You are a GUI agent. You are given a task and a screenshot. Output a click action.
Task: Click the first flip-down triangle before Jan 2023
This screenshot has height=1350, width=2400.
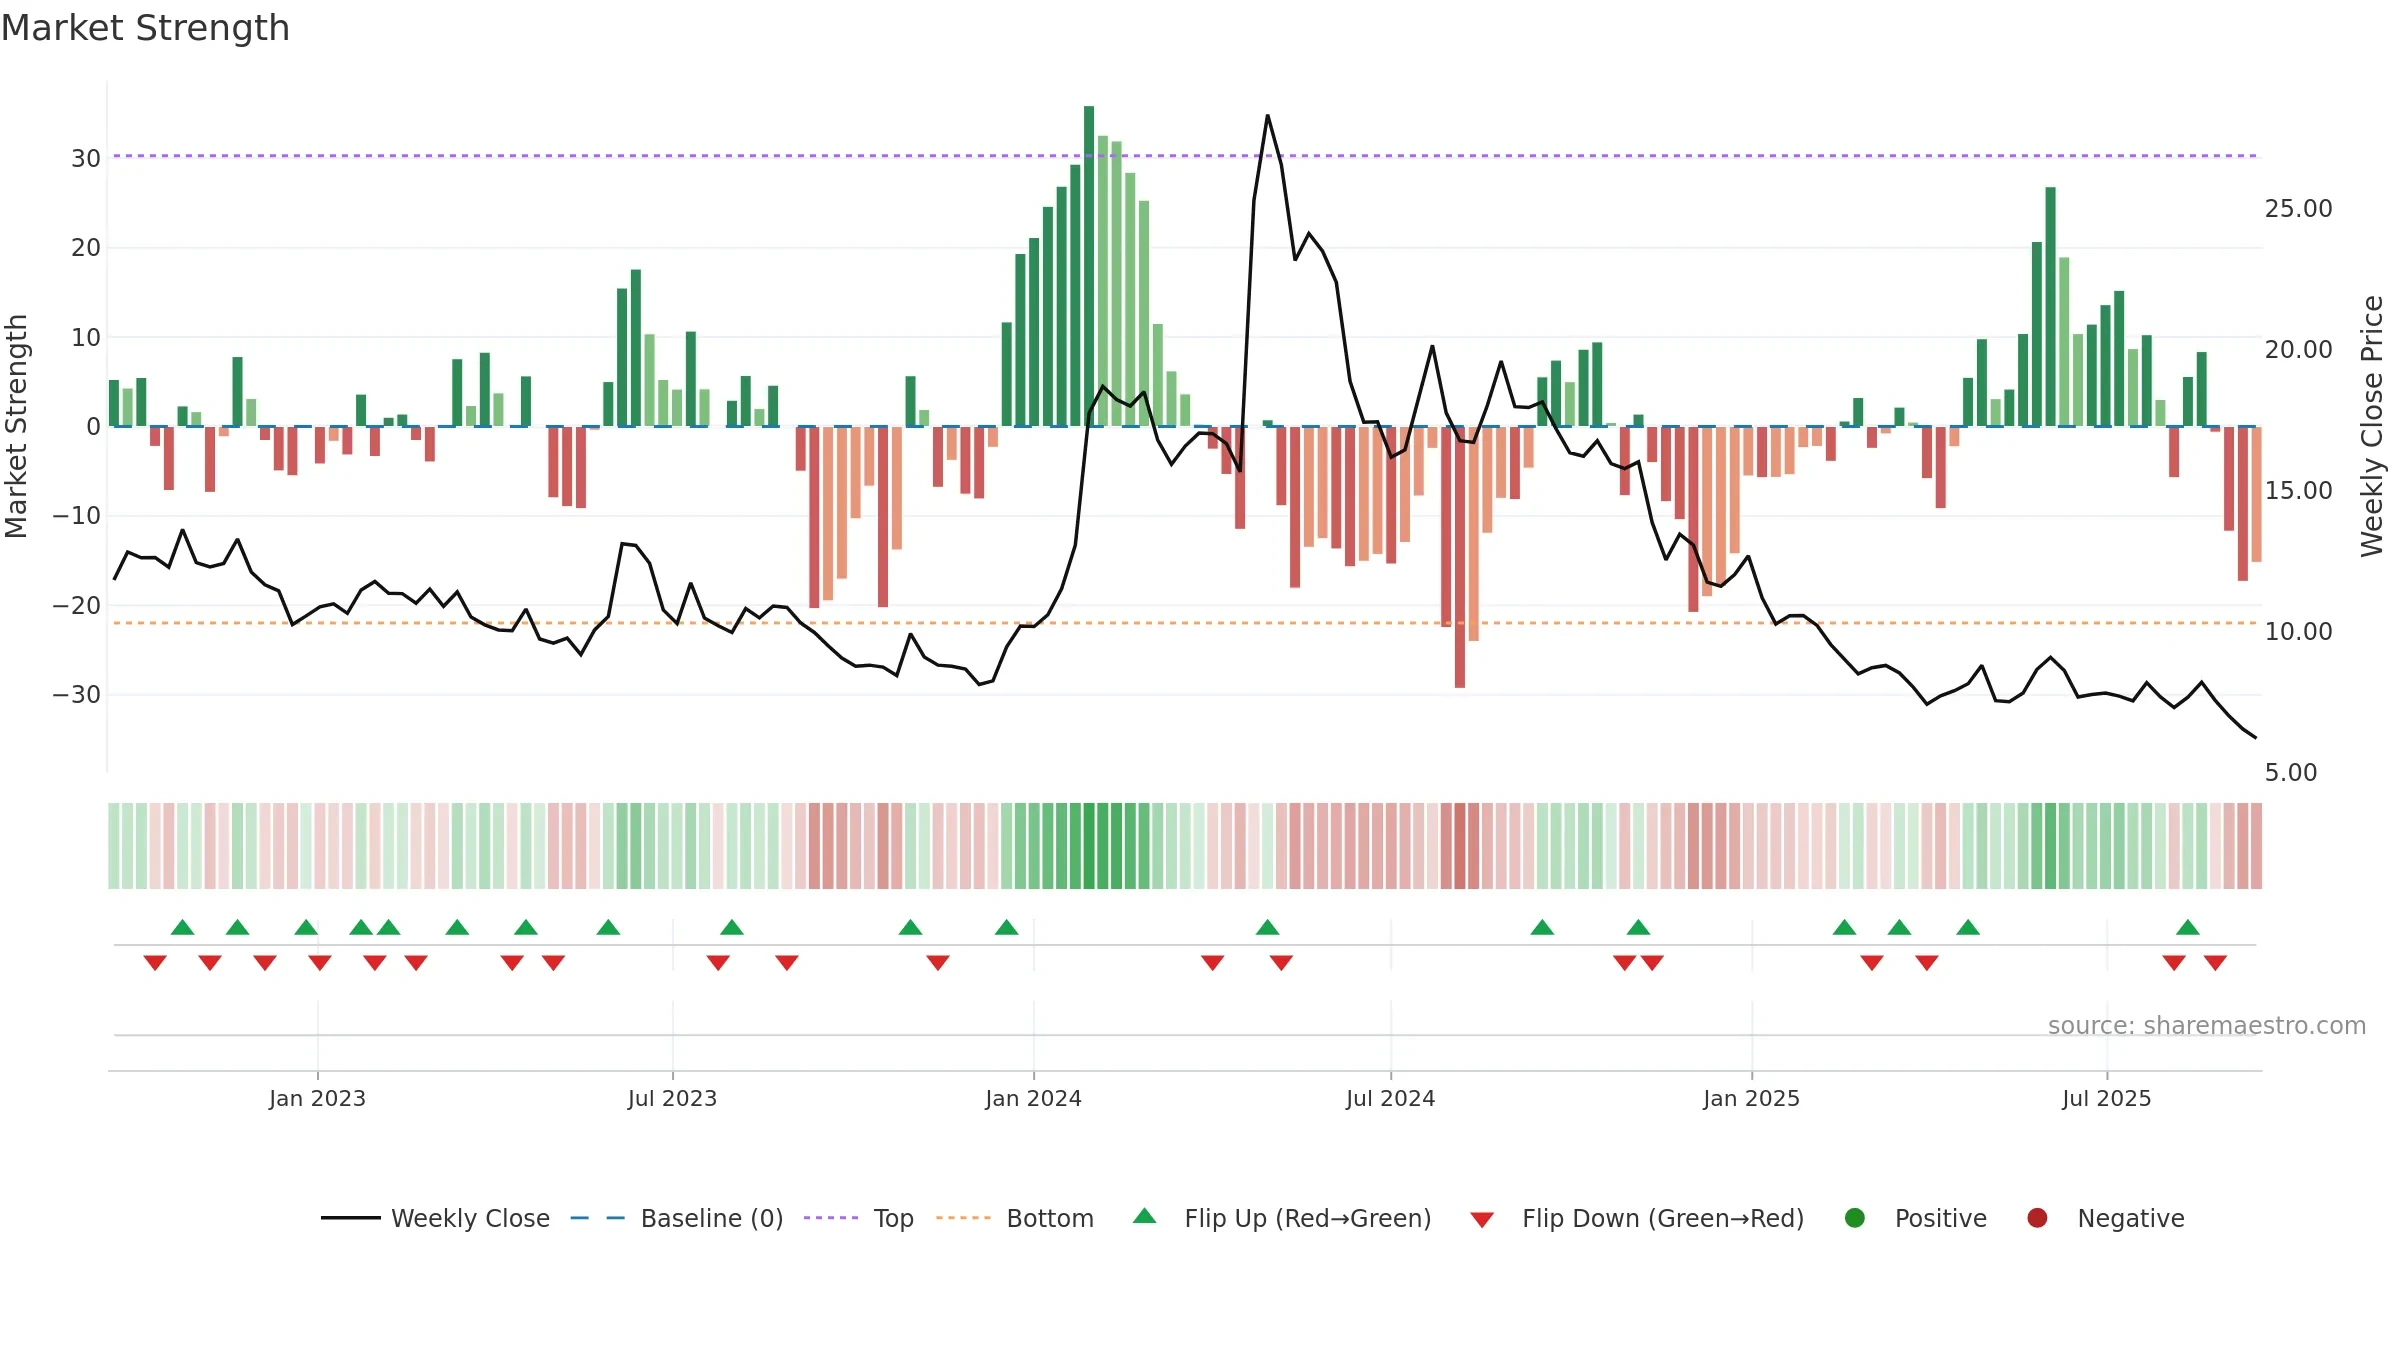coord(155,962)
